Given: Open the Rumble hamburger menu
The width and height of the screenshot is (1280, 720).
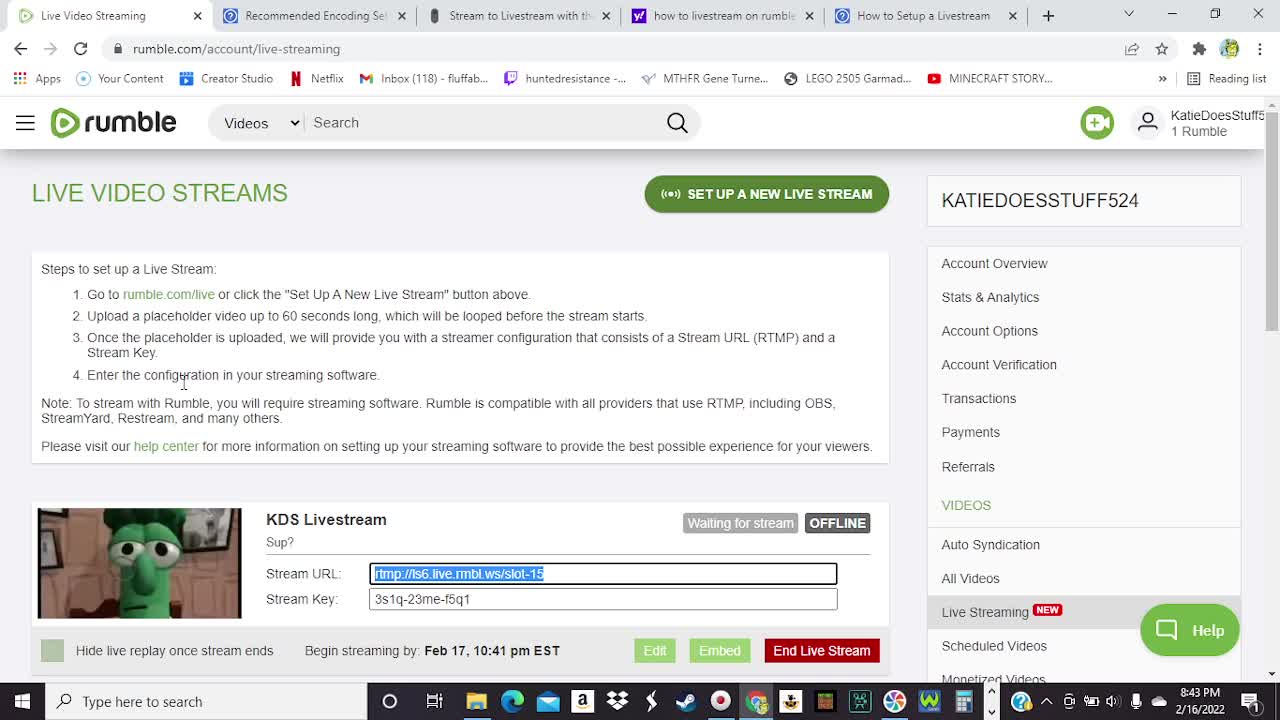Looking at the screenshot, I should (25, 123).
